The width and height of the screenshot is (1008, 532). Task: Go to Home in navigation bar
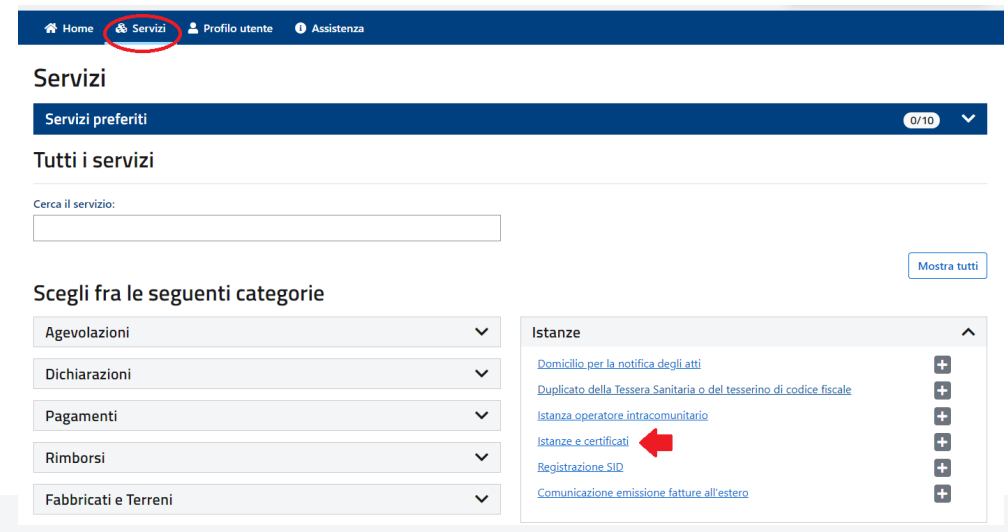pyautogui.click(x=69, y=28)
